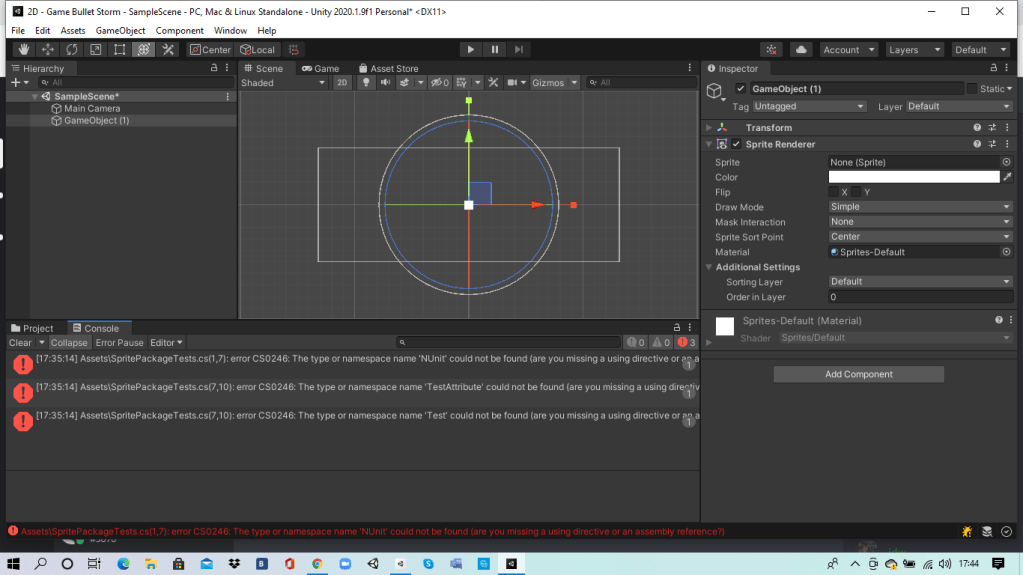
Task: Uncheck the GameObject (1) active checkbox
Action: click(x=741, y=89)
